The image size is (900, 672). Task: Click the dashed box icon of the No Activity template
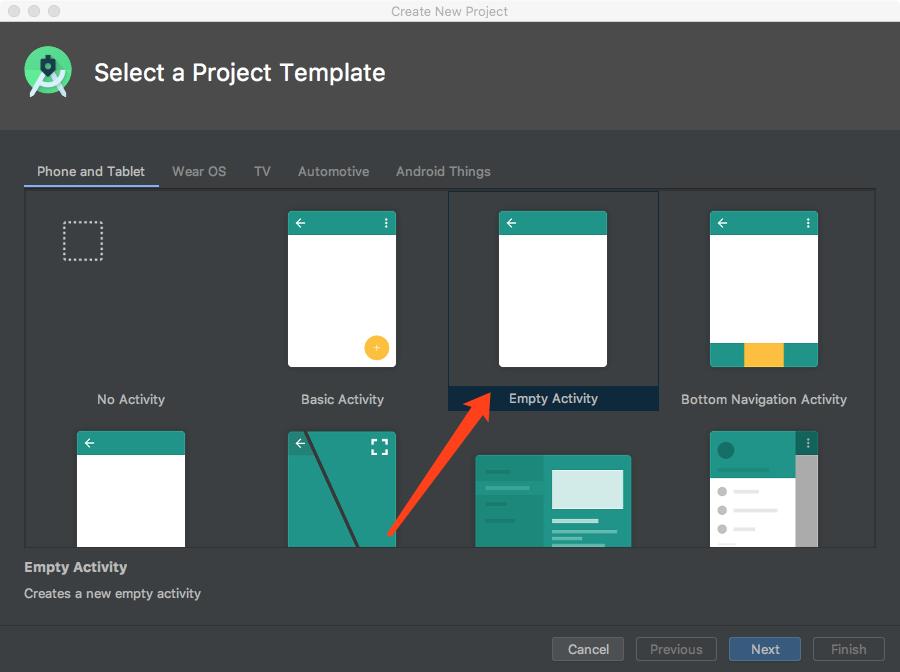point(83,240)
